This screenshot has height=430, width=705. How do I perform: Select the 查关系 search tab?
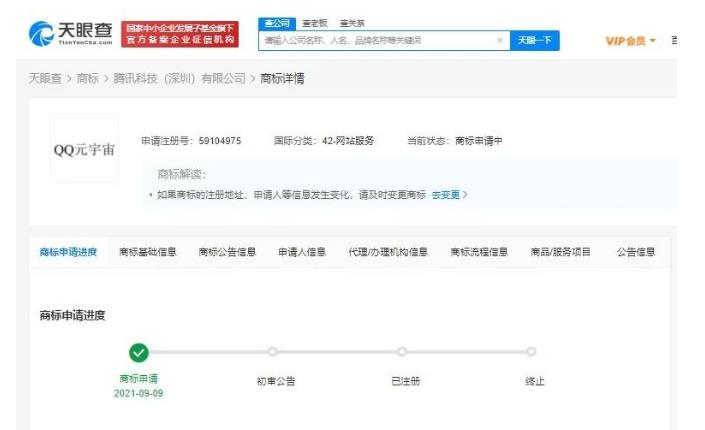[x=352, y=23]
